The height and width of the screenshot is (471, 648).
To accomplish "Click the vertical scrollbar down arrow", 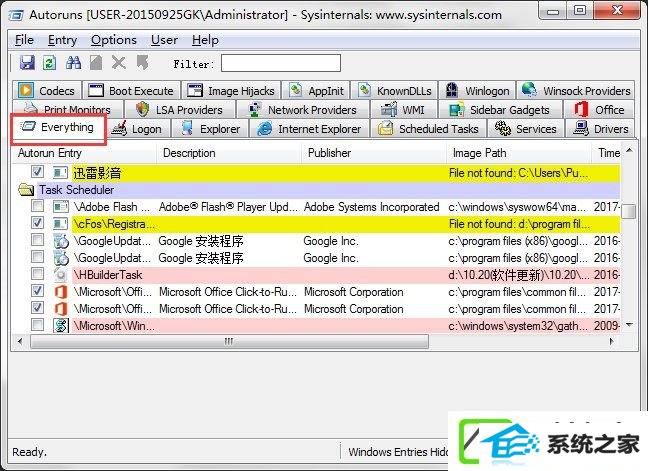I will click(x=629, y=325).
